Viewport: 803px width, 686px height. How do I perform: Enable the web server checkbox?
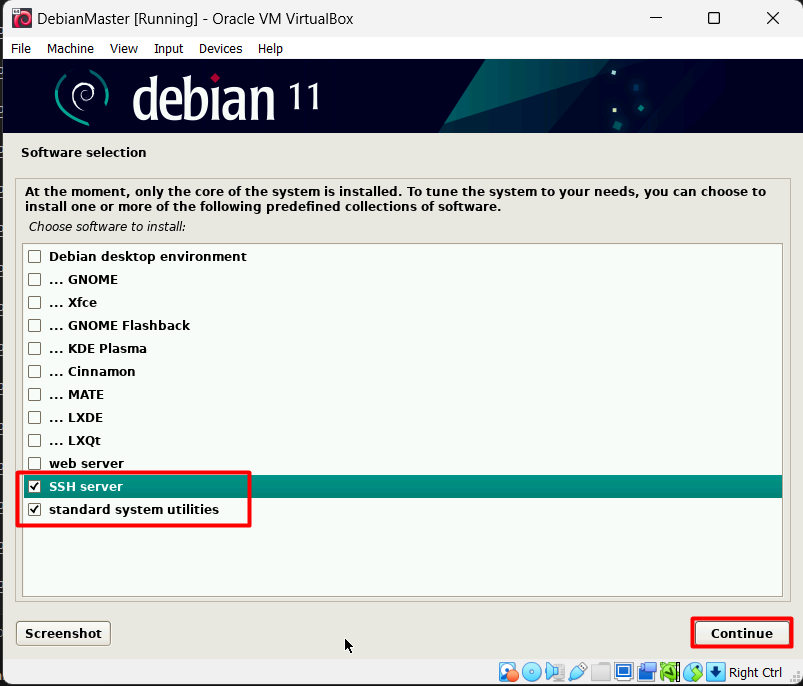click(x=34, y=464)
